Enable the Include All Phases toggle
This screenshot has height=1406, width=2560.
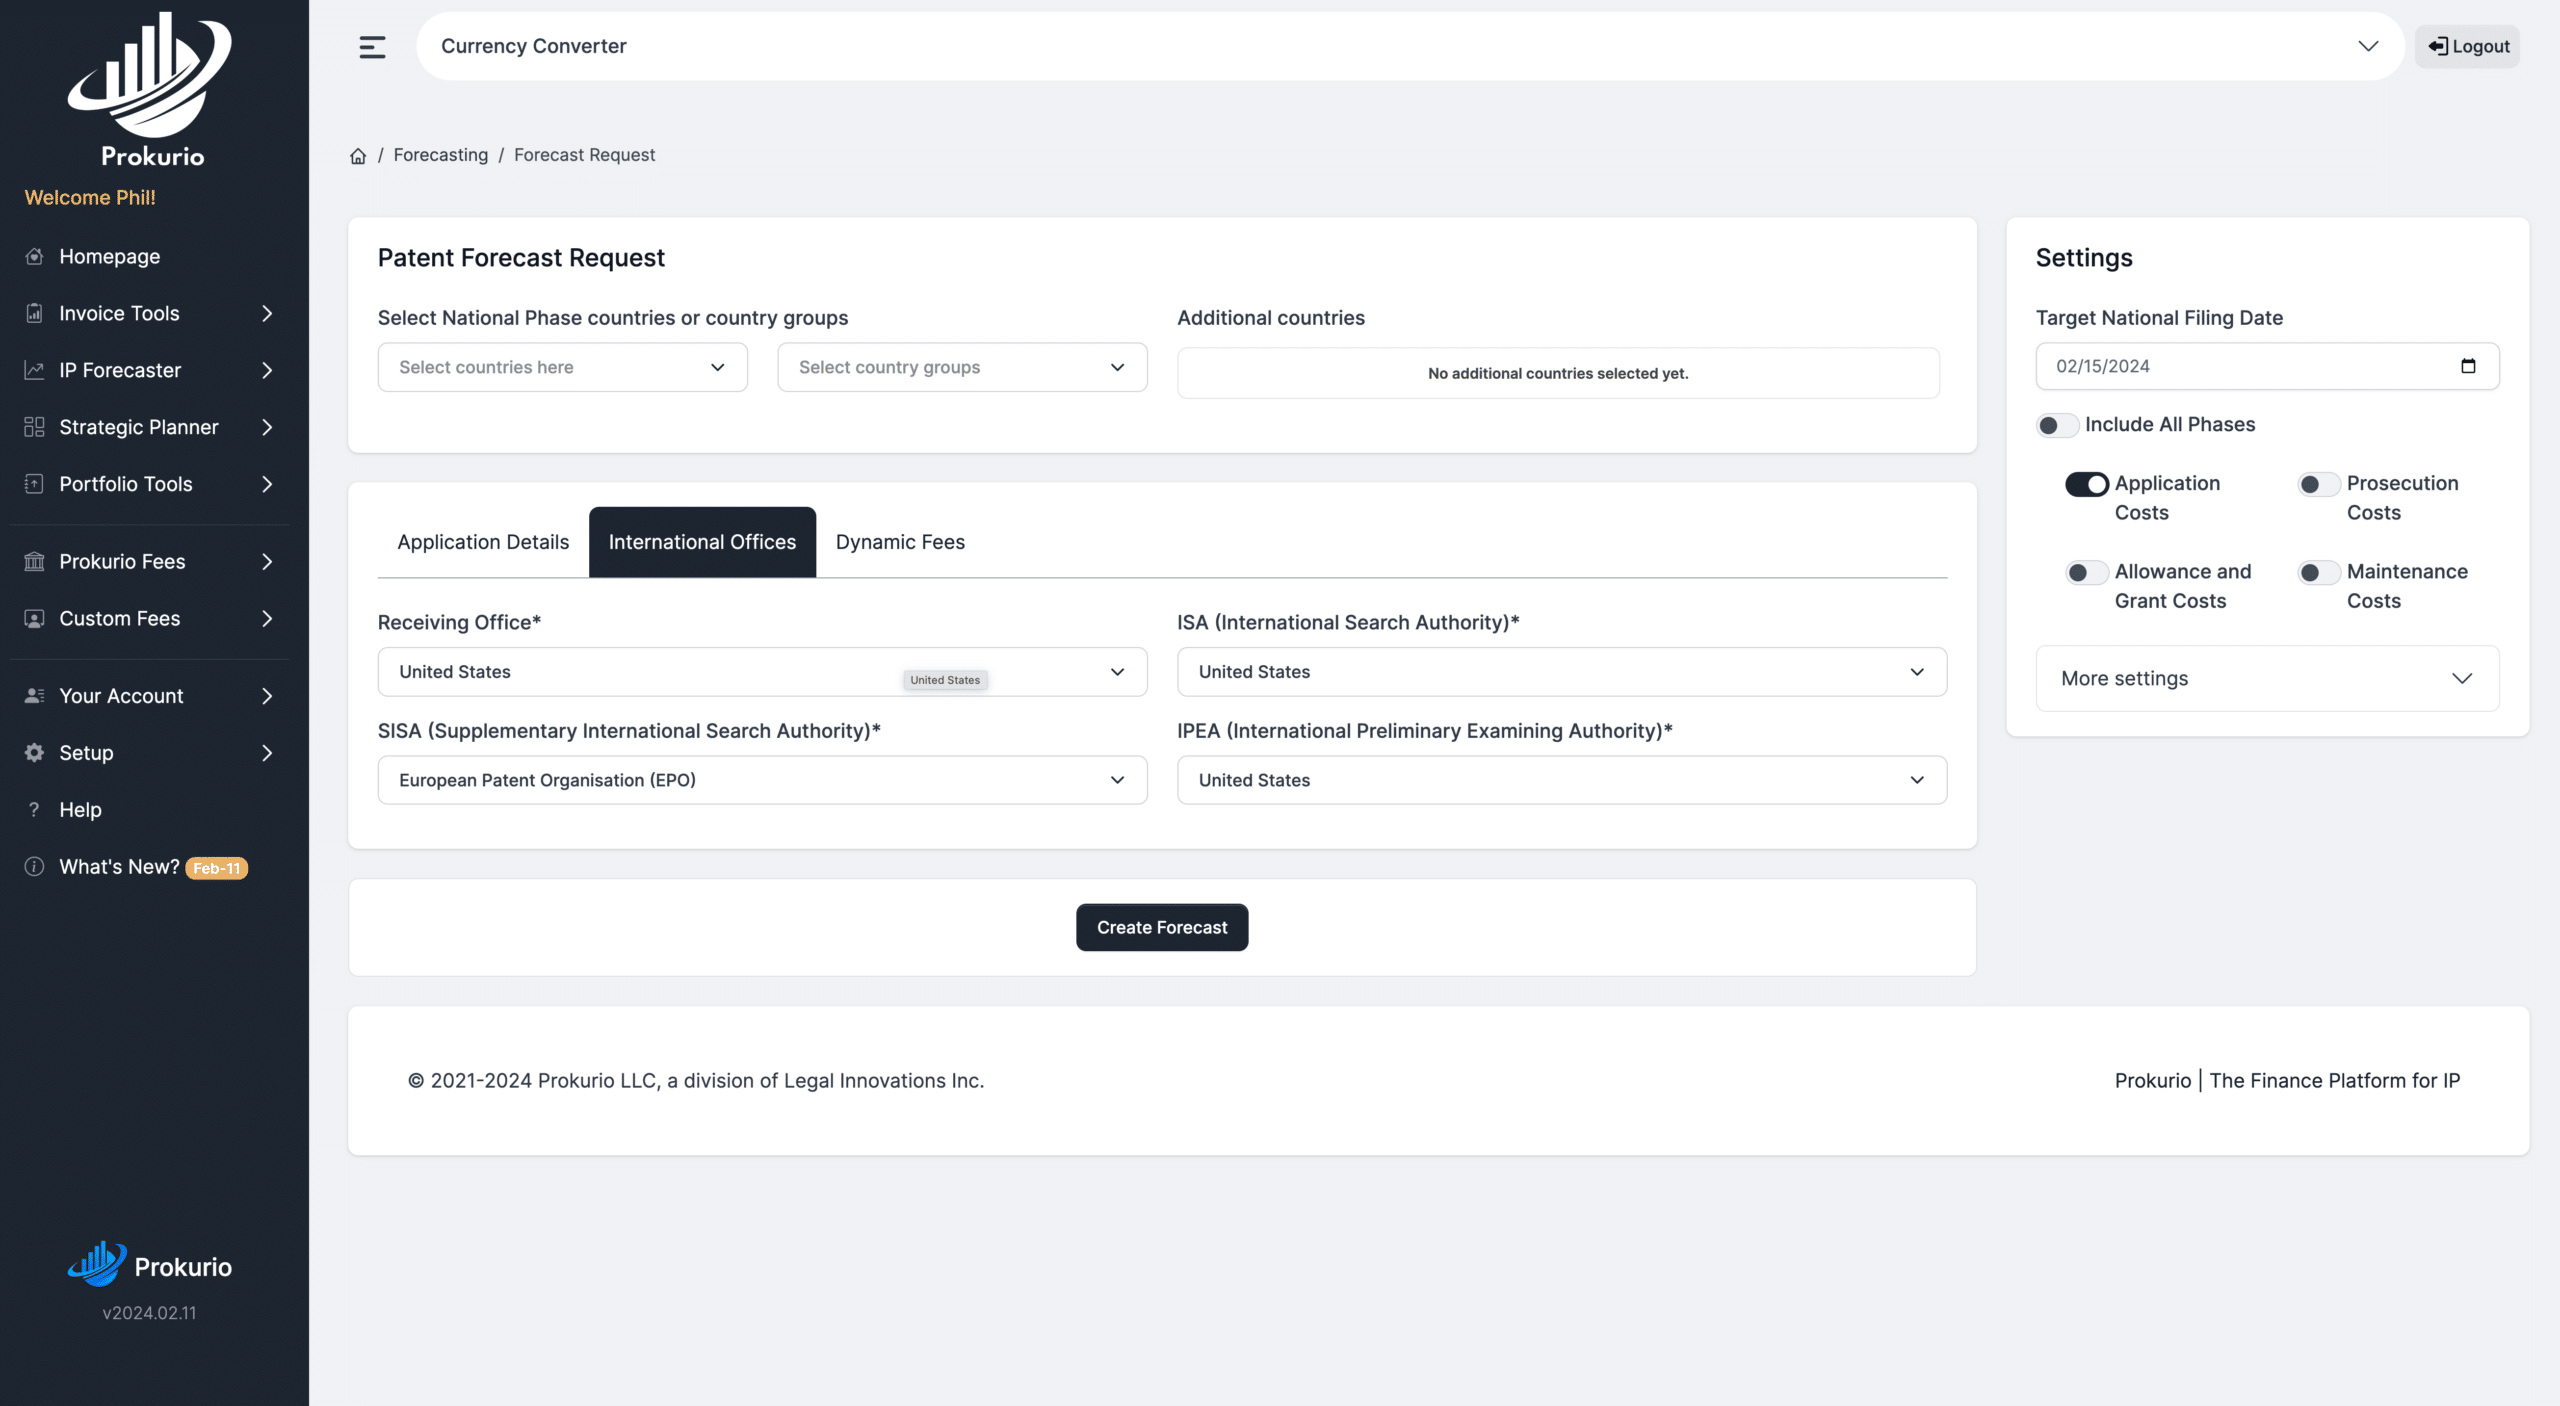[x=2057, y=425]
